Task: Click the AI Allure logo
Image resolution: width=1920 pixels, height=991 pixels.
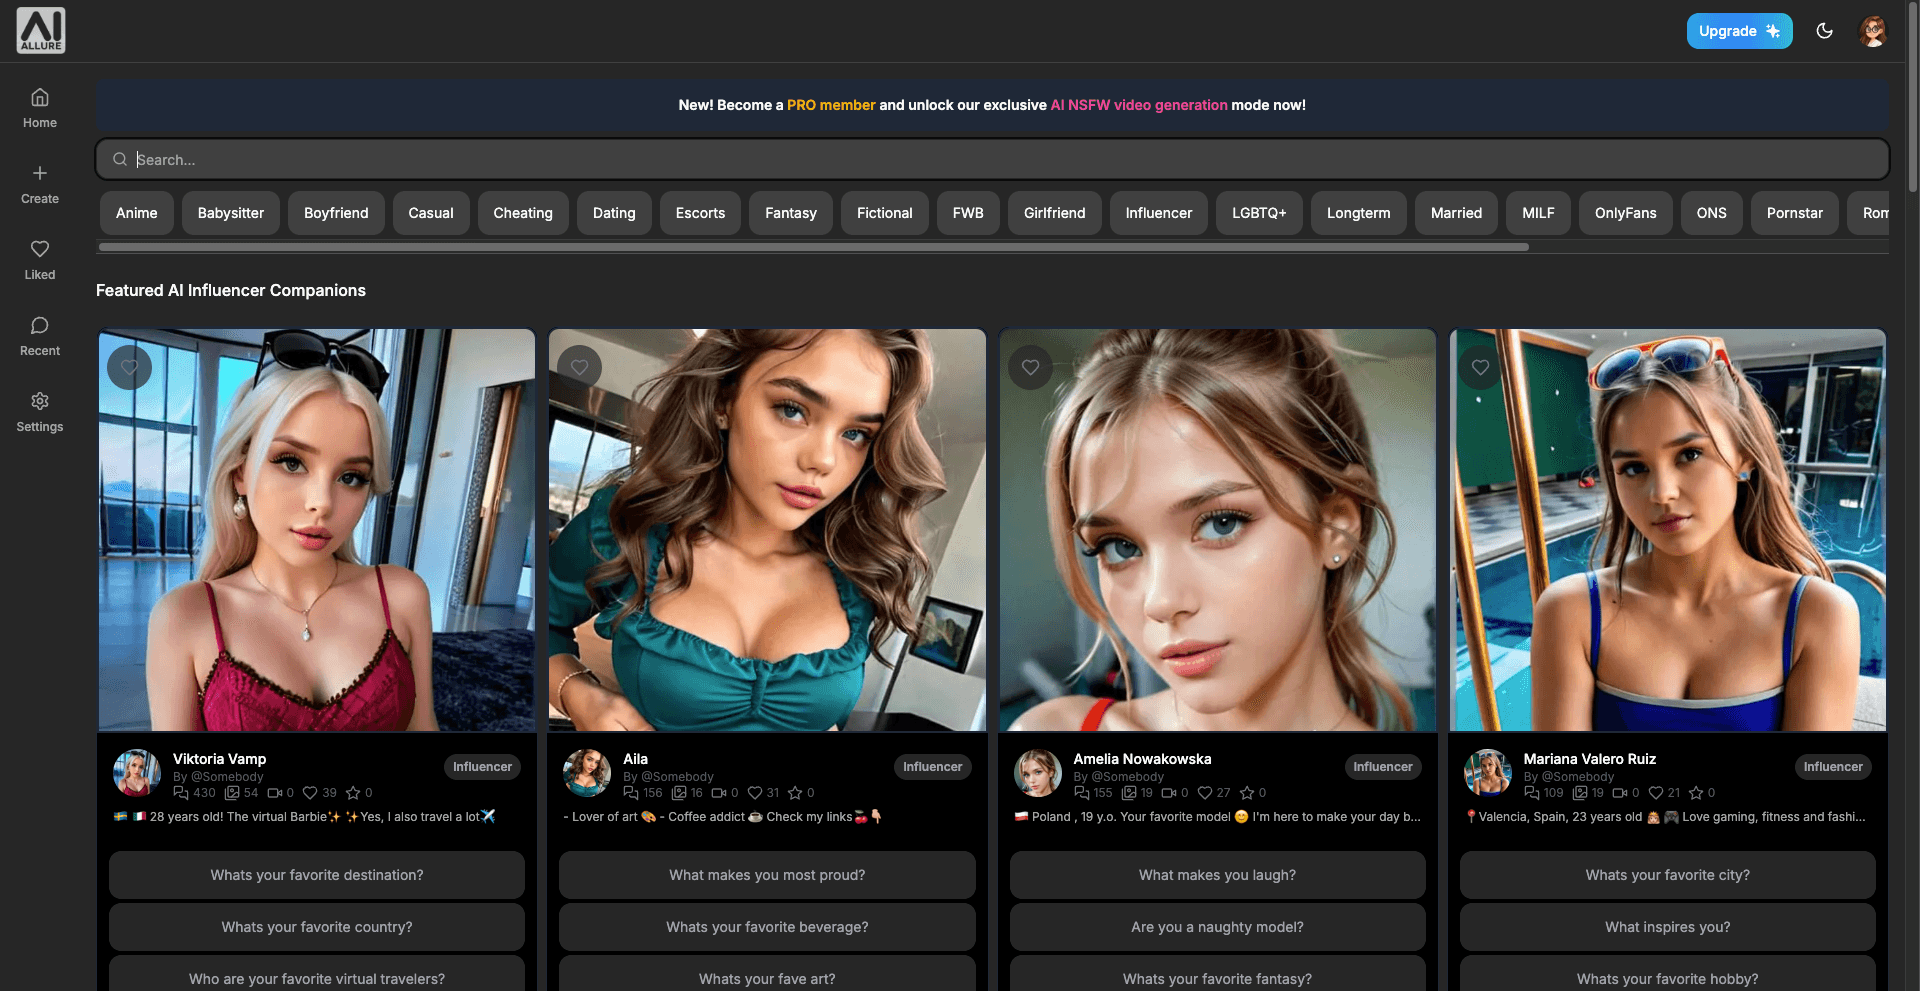Action: pyautogui.click(x=41, y=30)
